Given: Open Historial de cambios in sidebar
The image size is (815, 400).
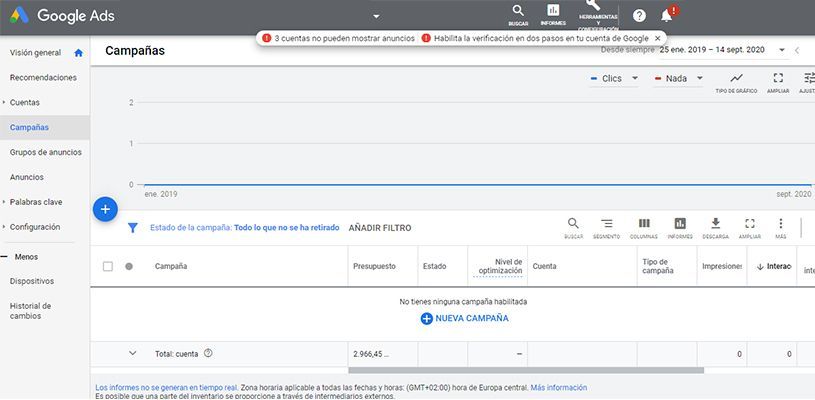Looking at the screenshot, I should [x=30, y=311].
